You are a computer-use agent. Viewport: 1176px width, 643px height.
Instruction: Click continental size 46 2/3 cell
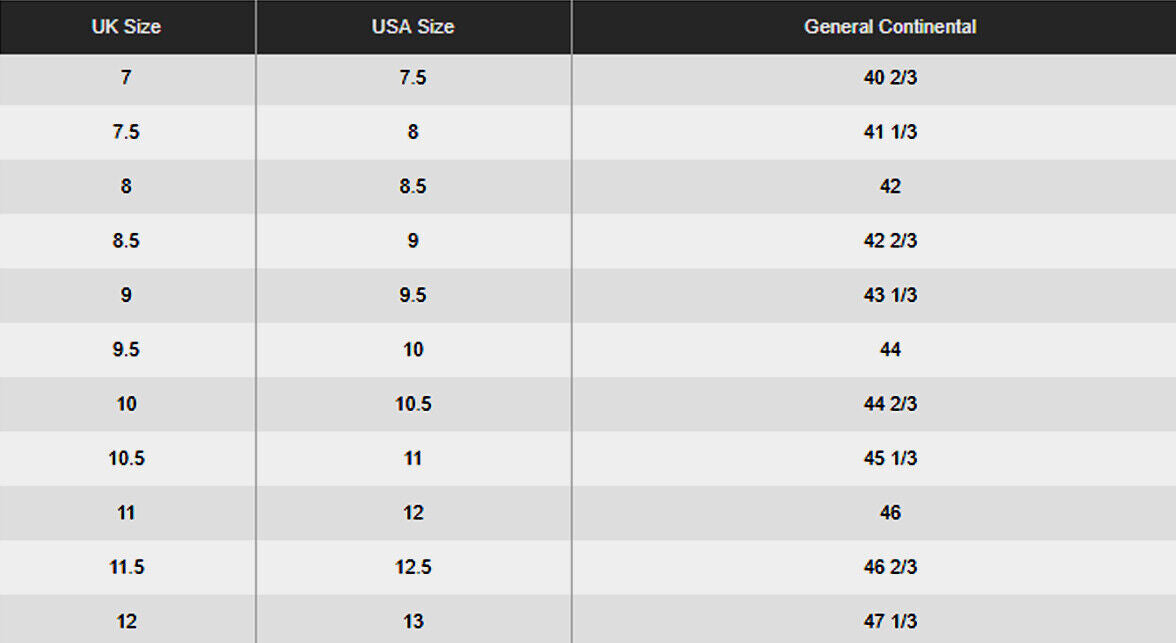890,567
